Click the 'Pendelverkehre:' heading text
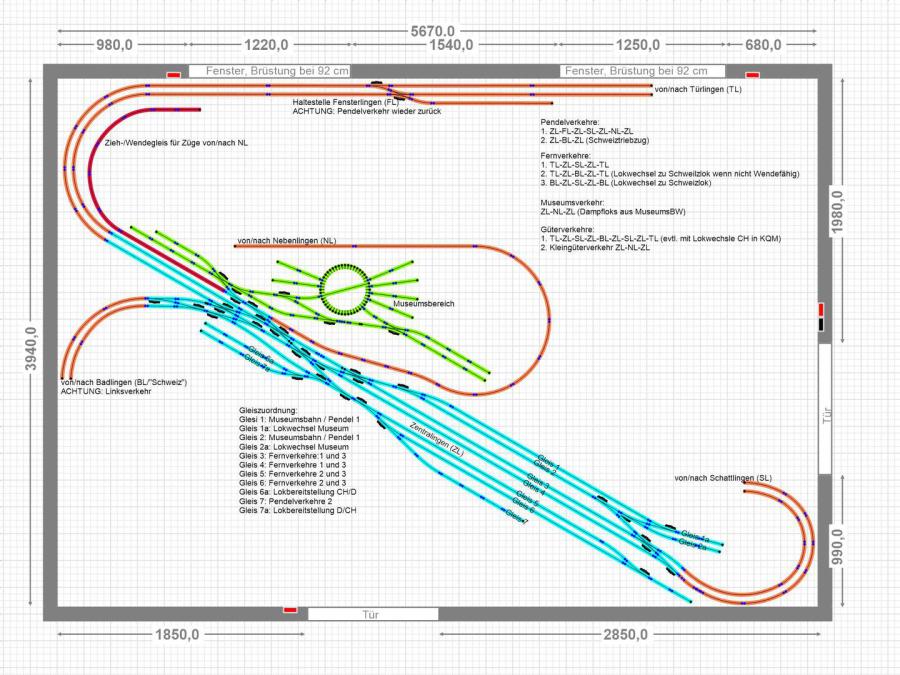 click(571, 121)
